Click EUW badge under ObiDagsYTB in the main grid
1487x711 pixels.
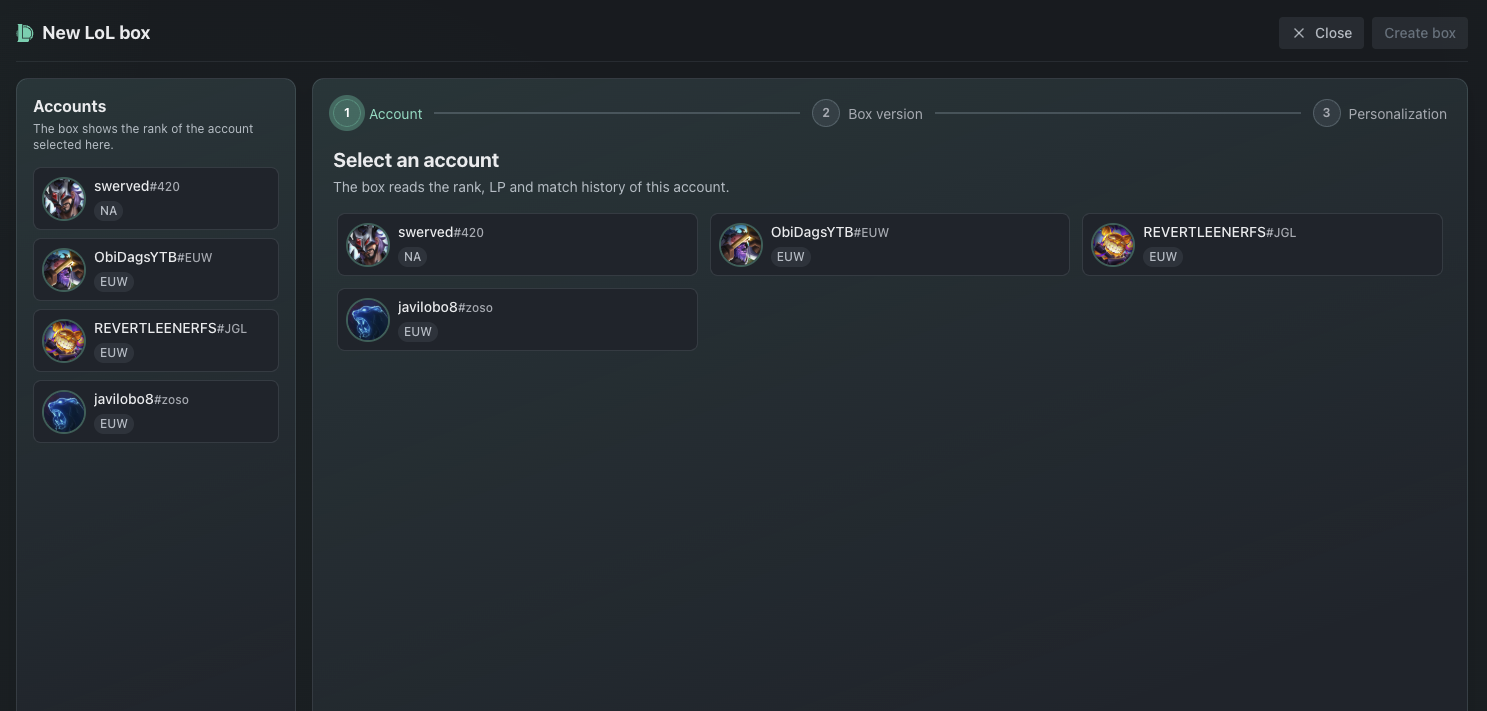(791, 257)
